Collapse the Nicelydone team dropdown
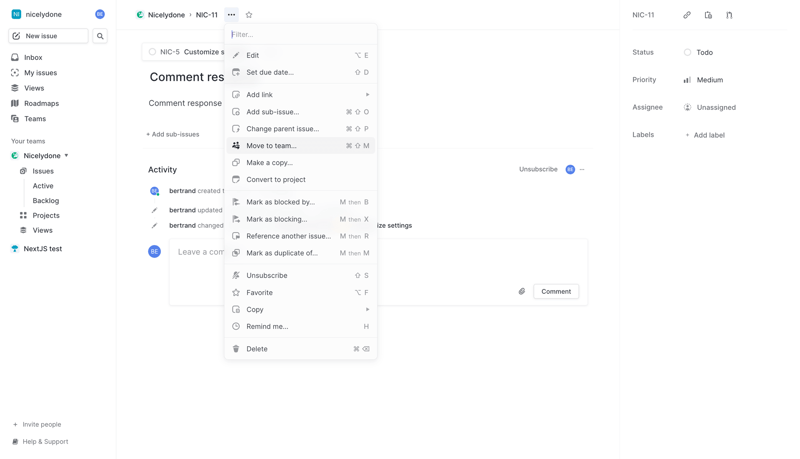The height and width of the screenshot is (459, 800). (66, 156)
